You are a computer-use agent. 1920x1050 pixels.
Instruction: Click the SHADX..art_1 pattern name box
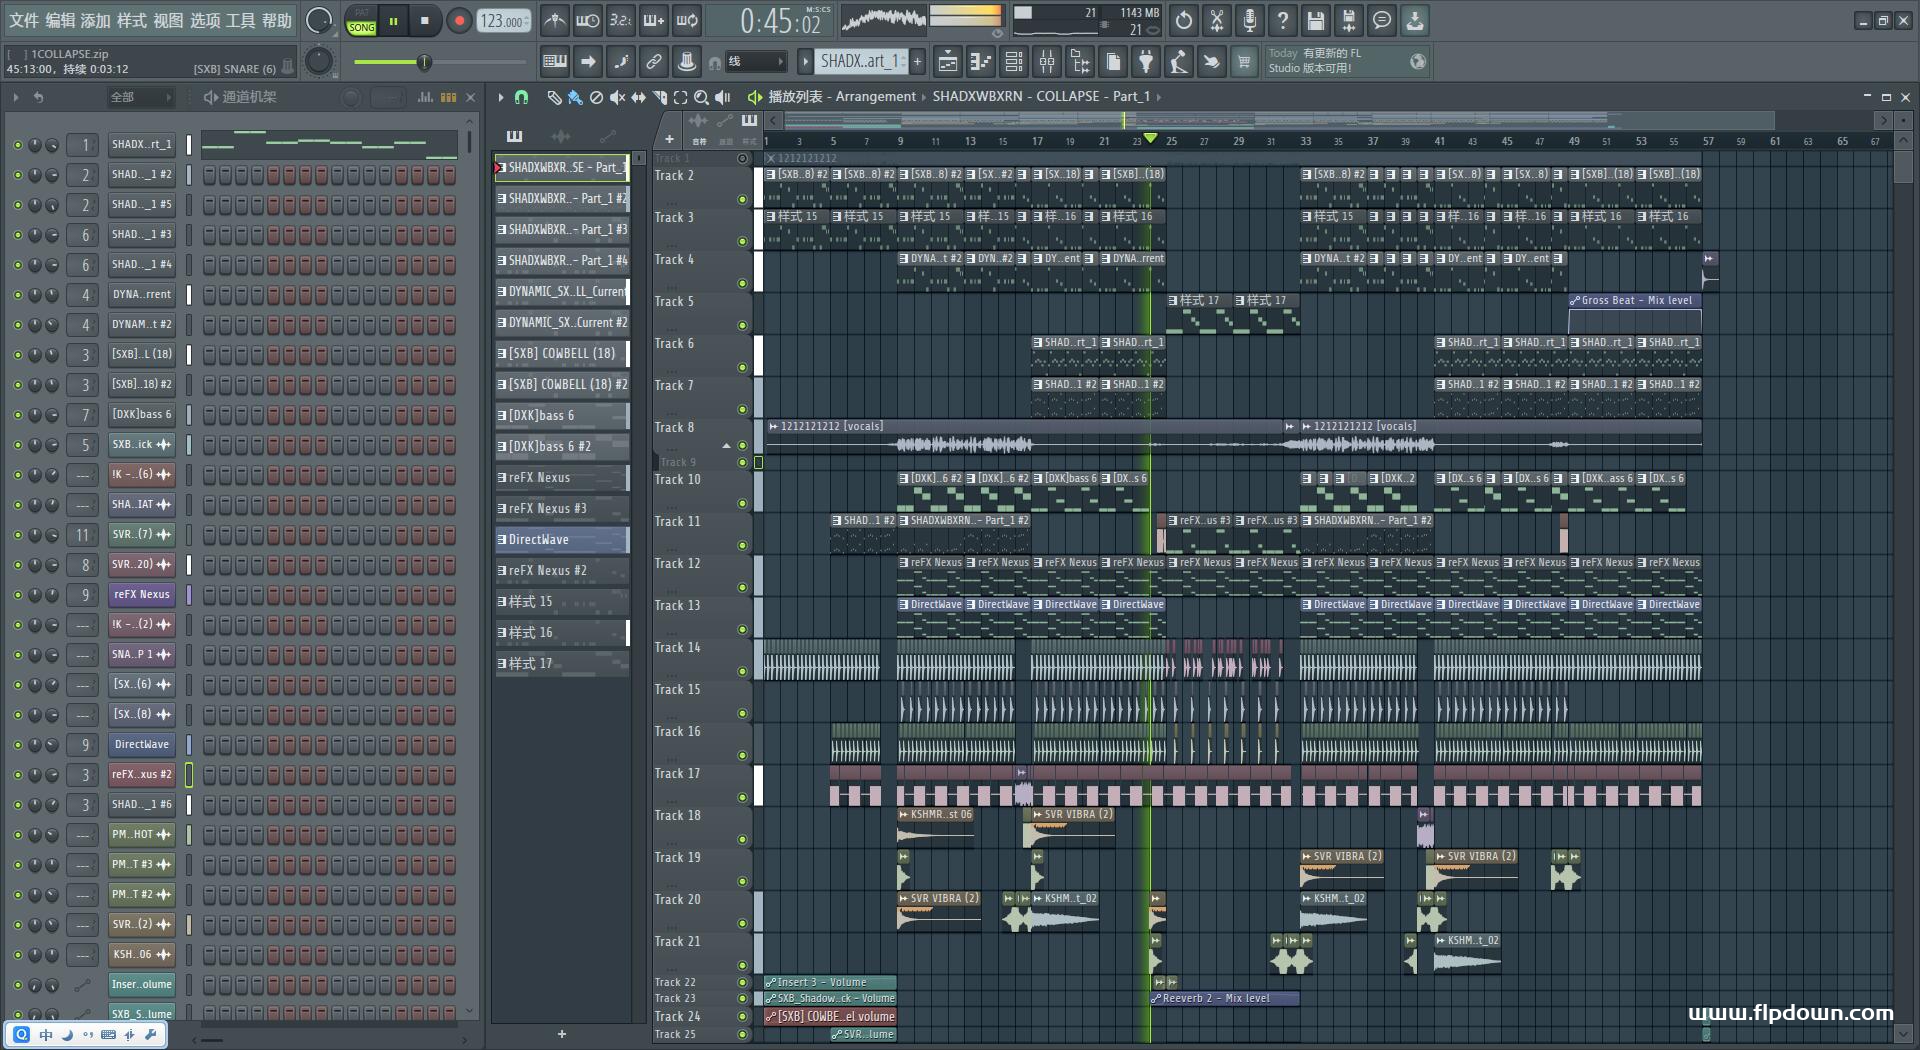pos(861,62)
